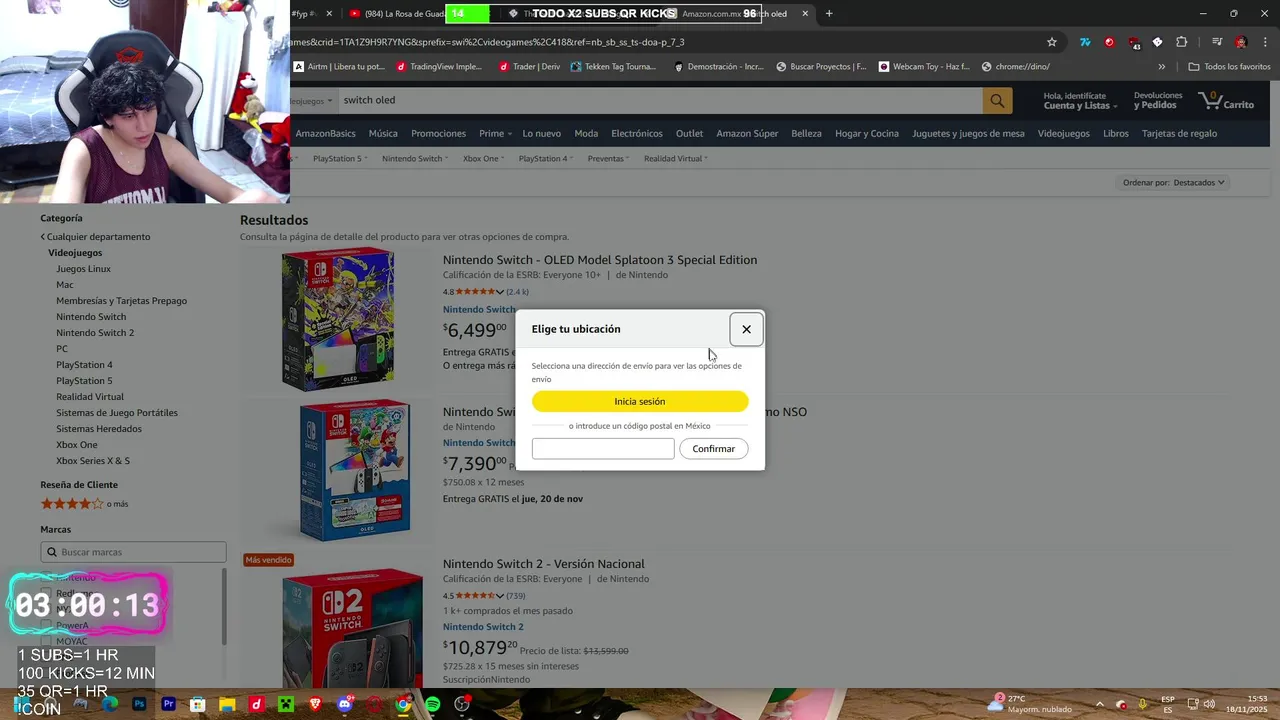1280x720 pixels.
Task: Open Electrónicos in the nav bar
Action: point(637,133)
